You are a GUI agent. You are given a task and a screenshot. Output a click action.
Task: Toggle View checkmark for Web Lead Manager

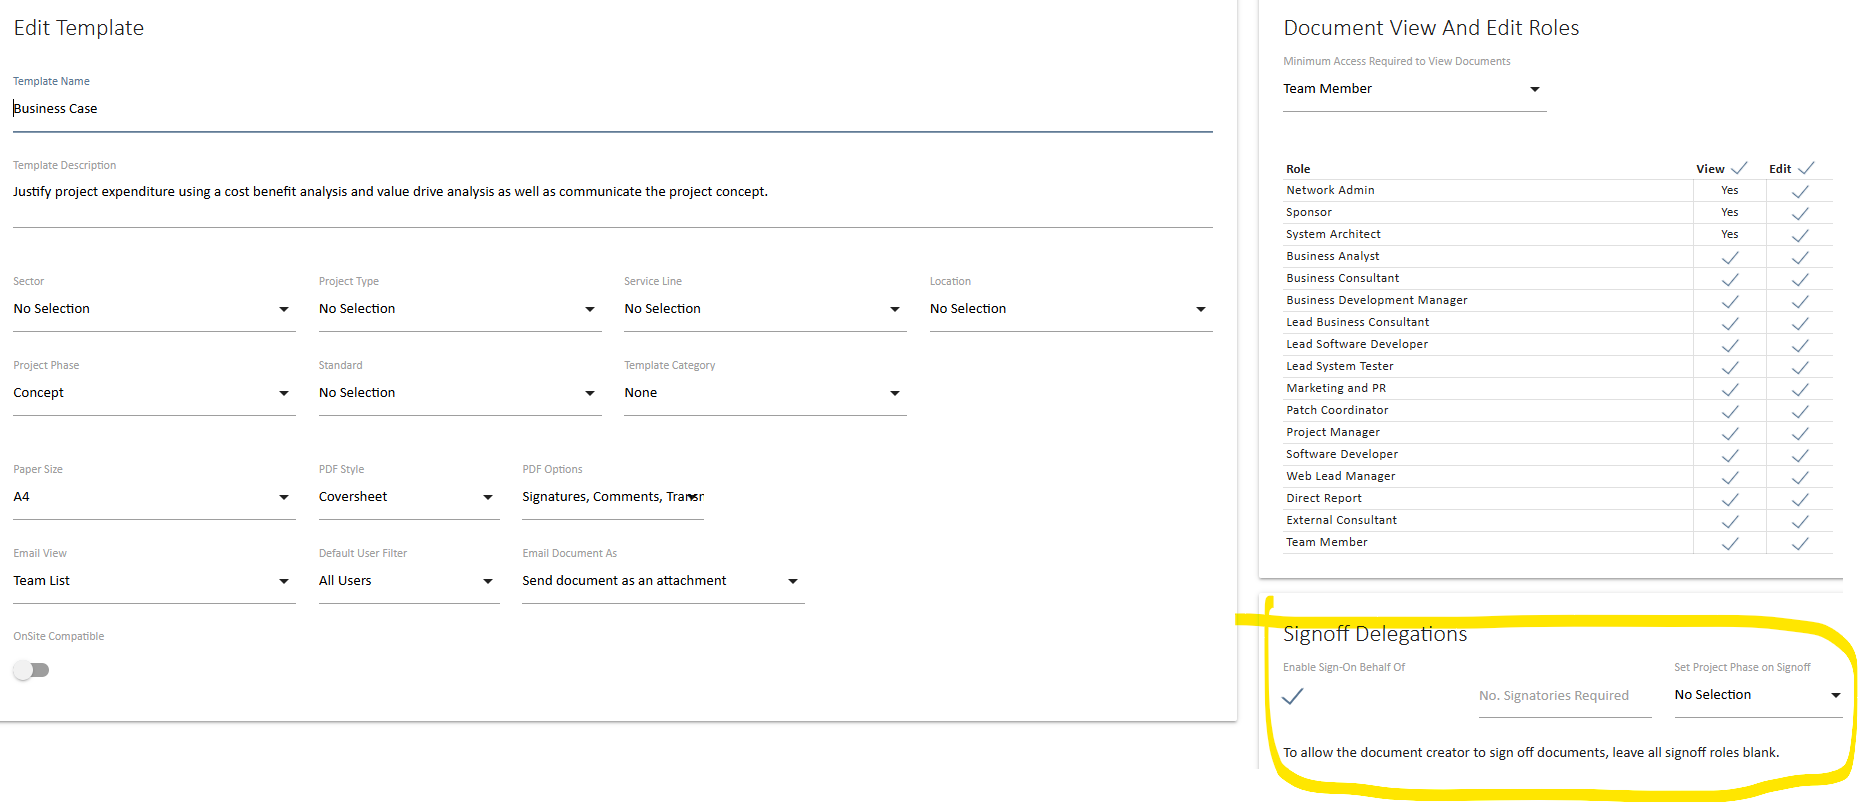1730,477
